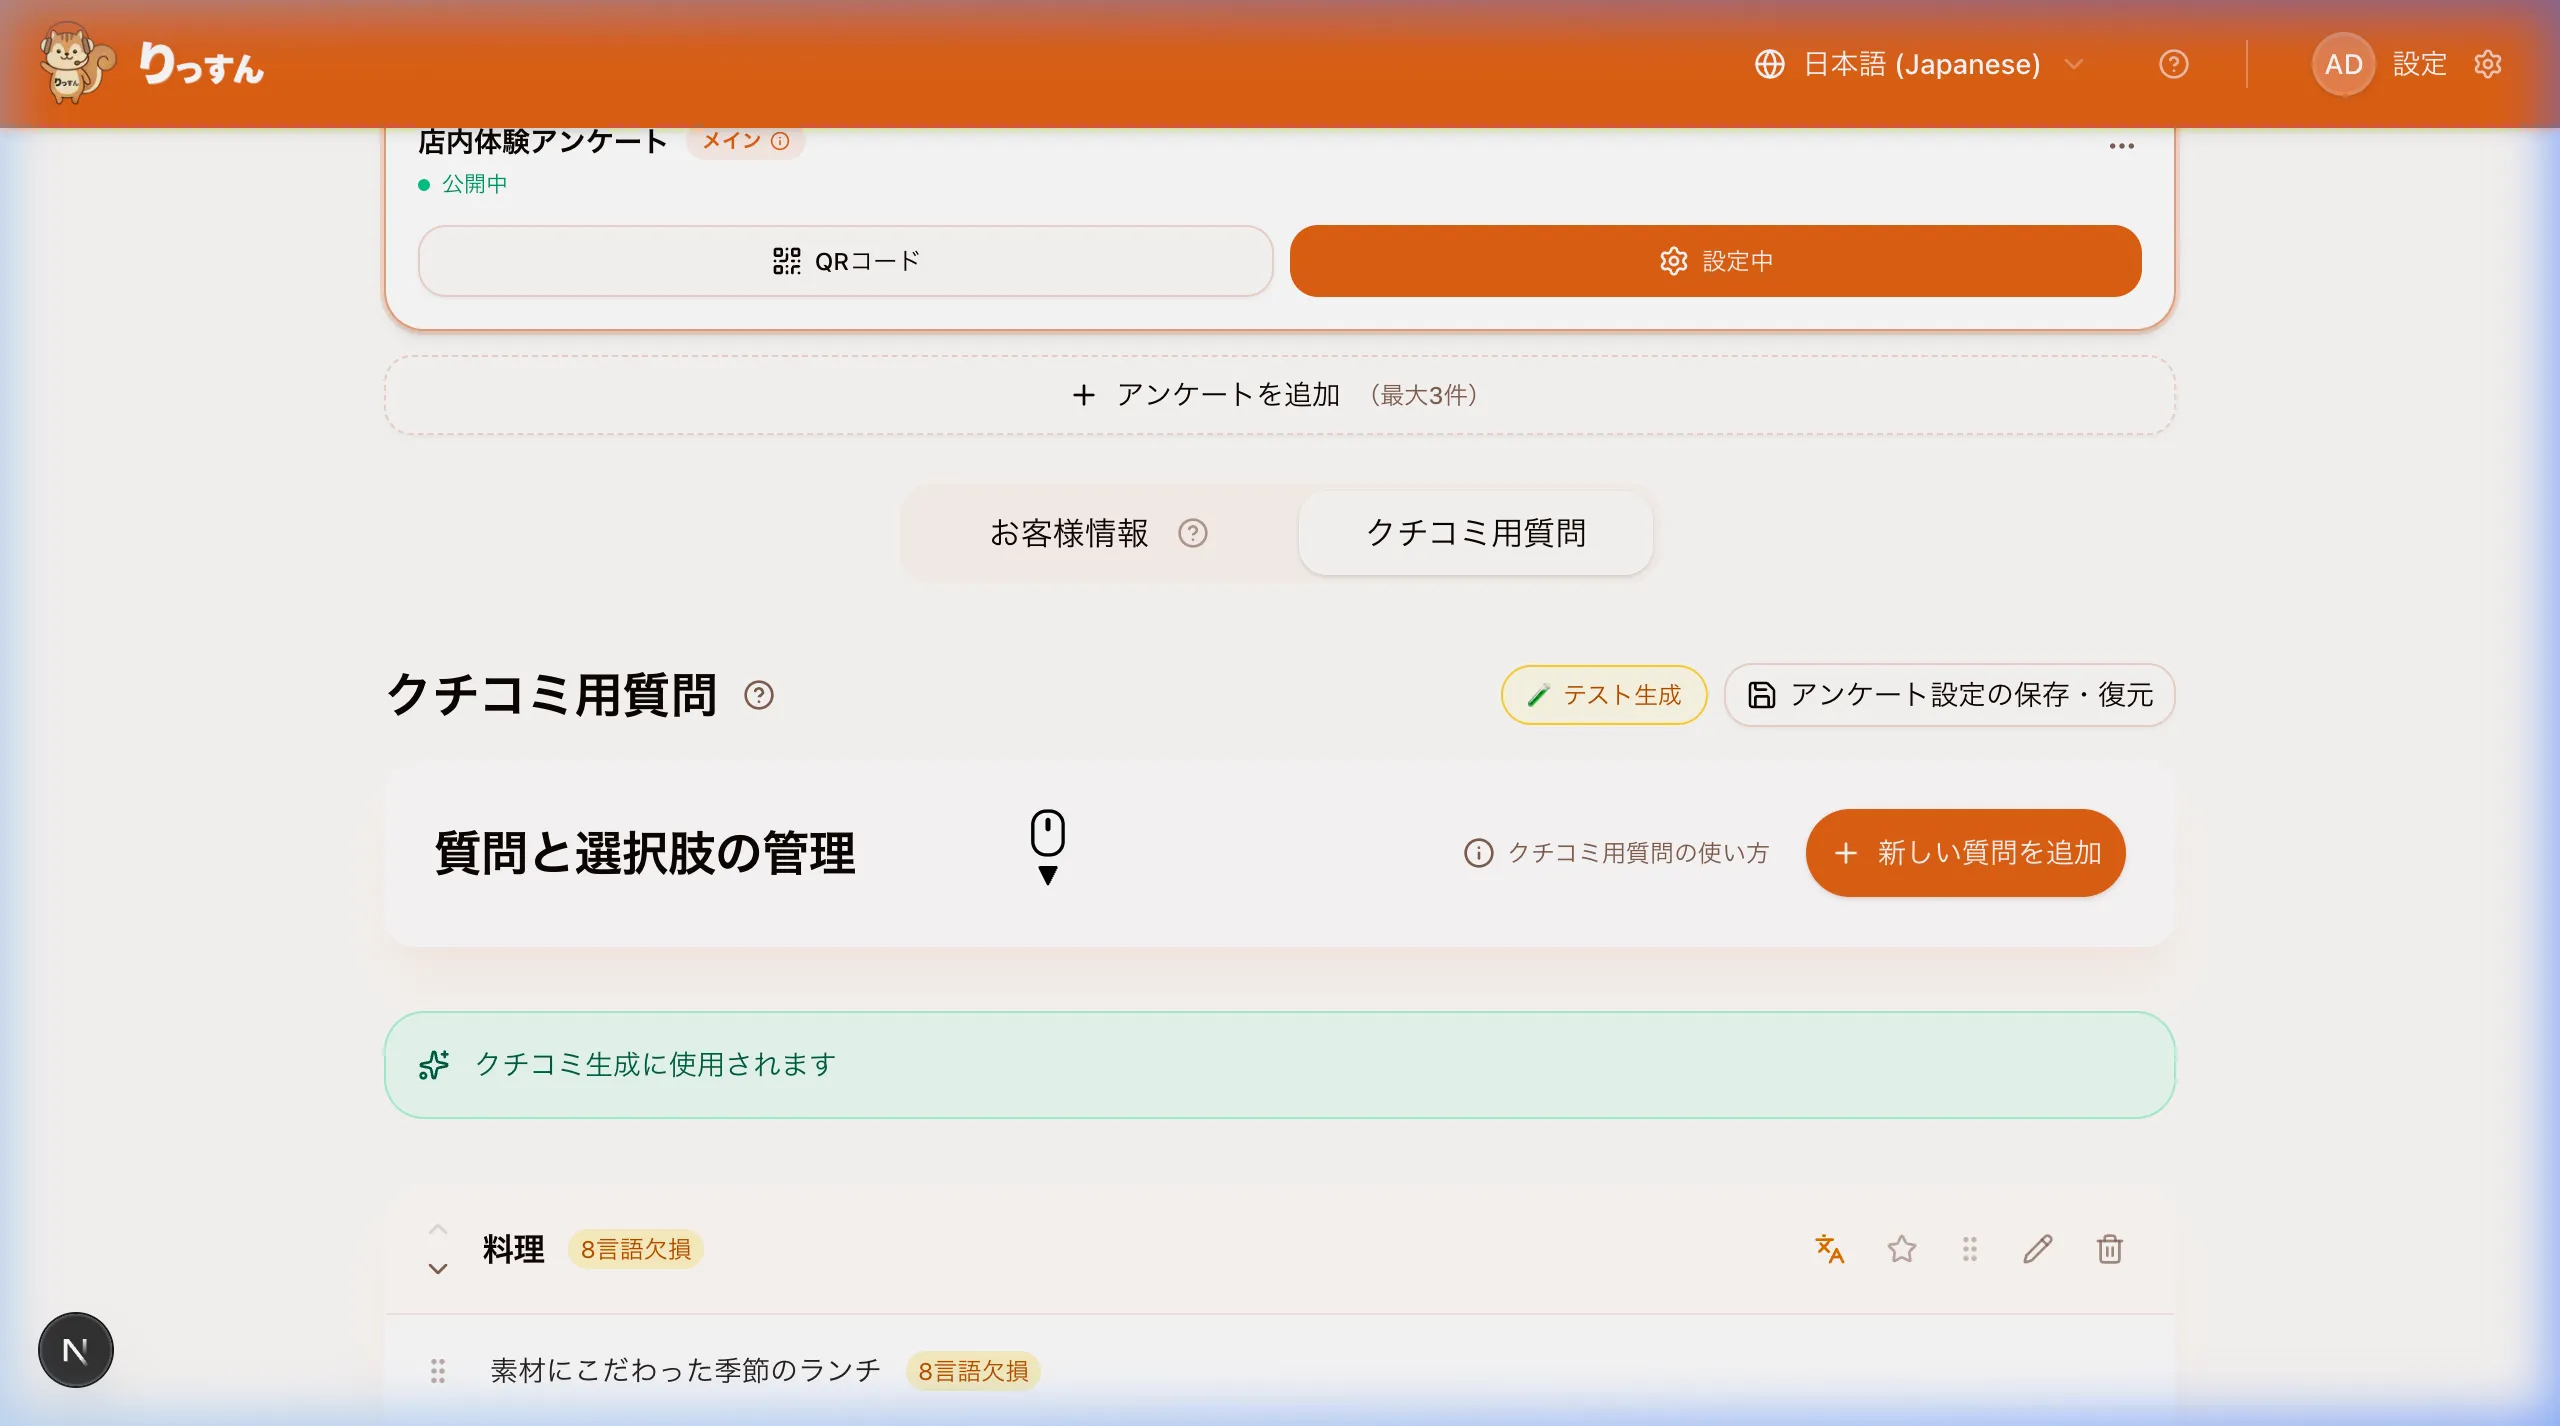2560x1426 pixels.
Task: Move 料理 question up with chevron
Action: coord(438,1229)
